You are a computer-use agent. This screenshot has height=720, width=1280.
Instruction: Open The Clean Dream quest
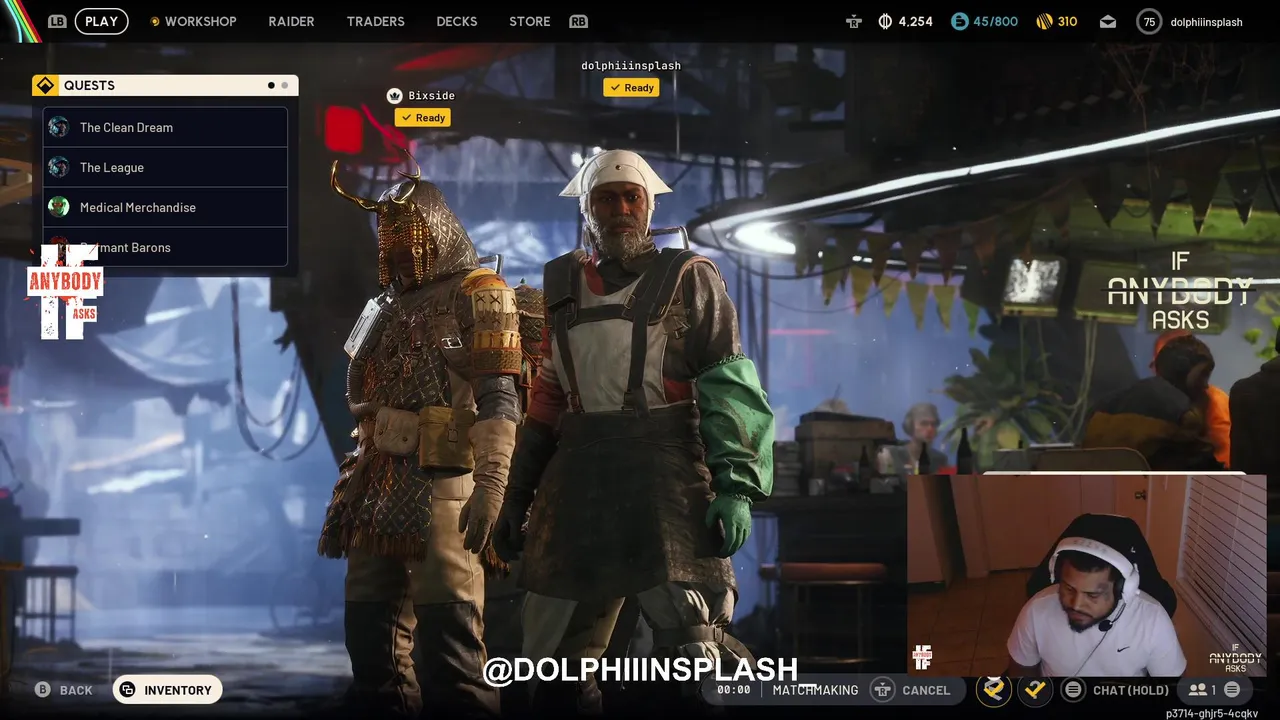tap(165, 127)
